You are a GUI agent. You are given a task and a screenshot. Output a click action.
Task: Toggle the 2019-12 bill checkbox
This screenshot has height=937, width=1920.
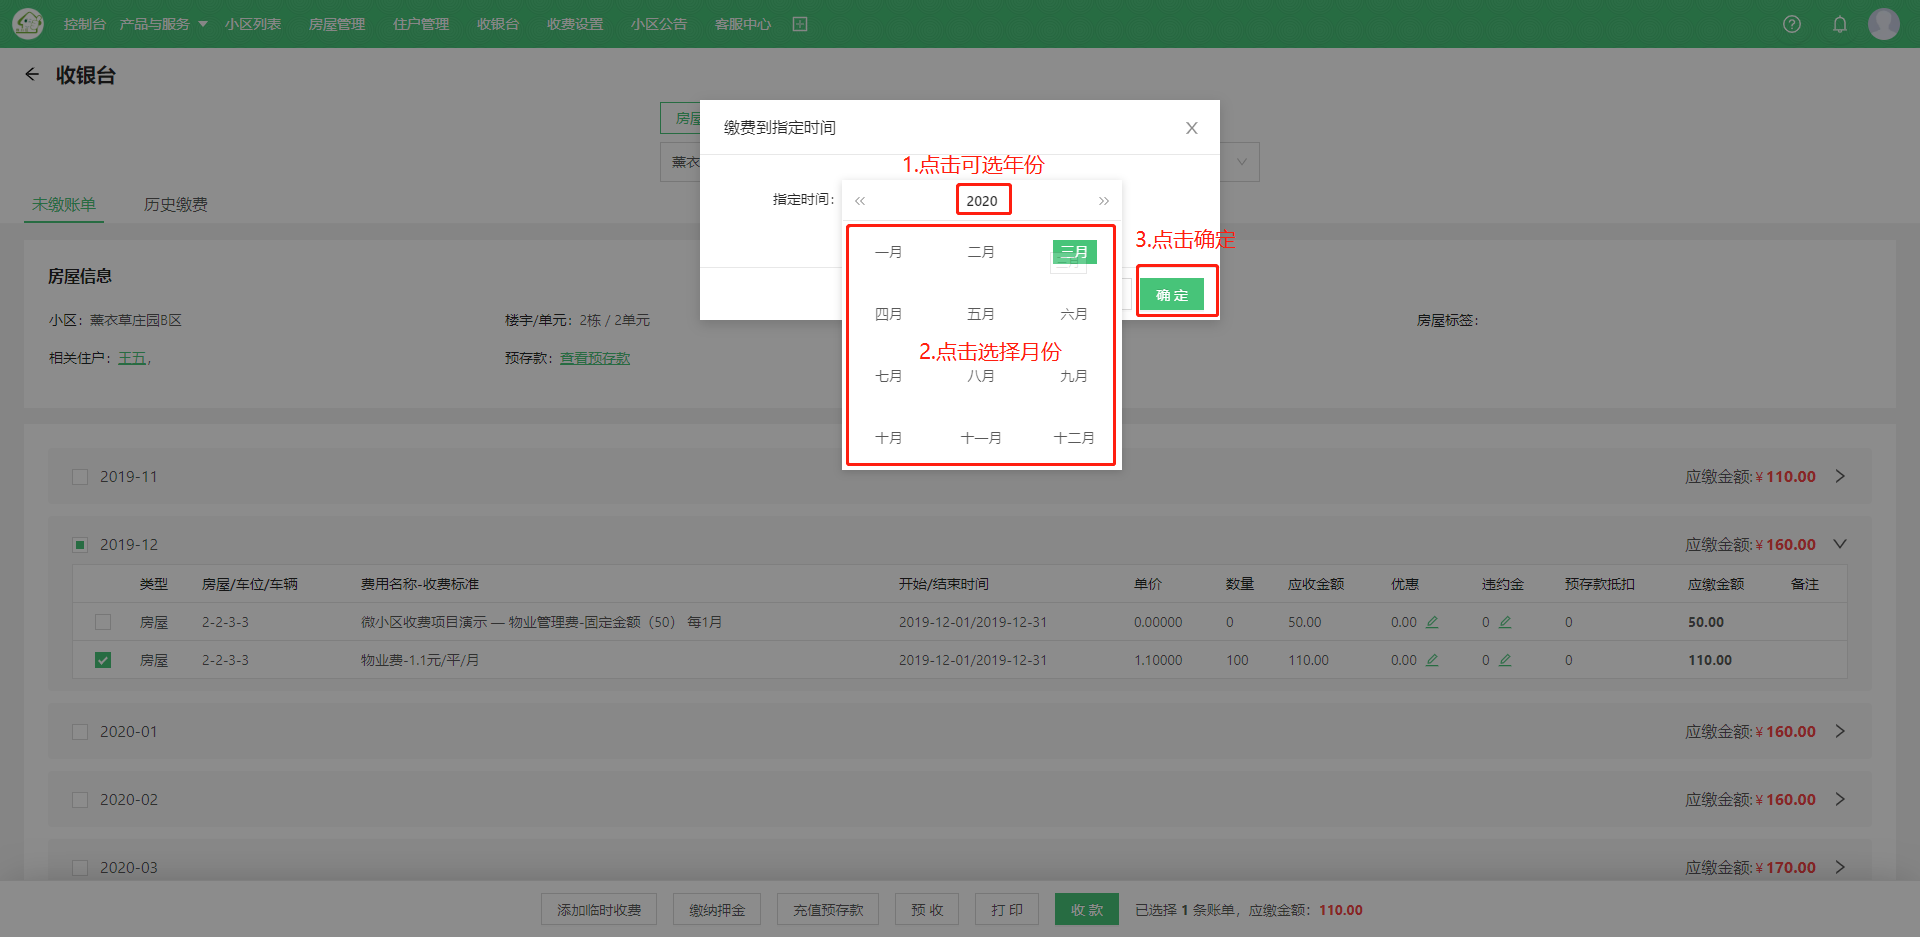[80, 545]
